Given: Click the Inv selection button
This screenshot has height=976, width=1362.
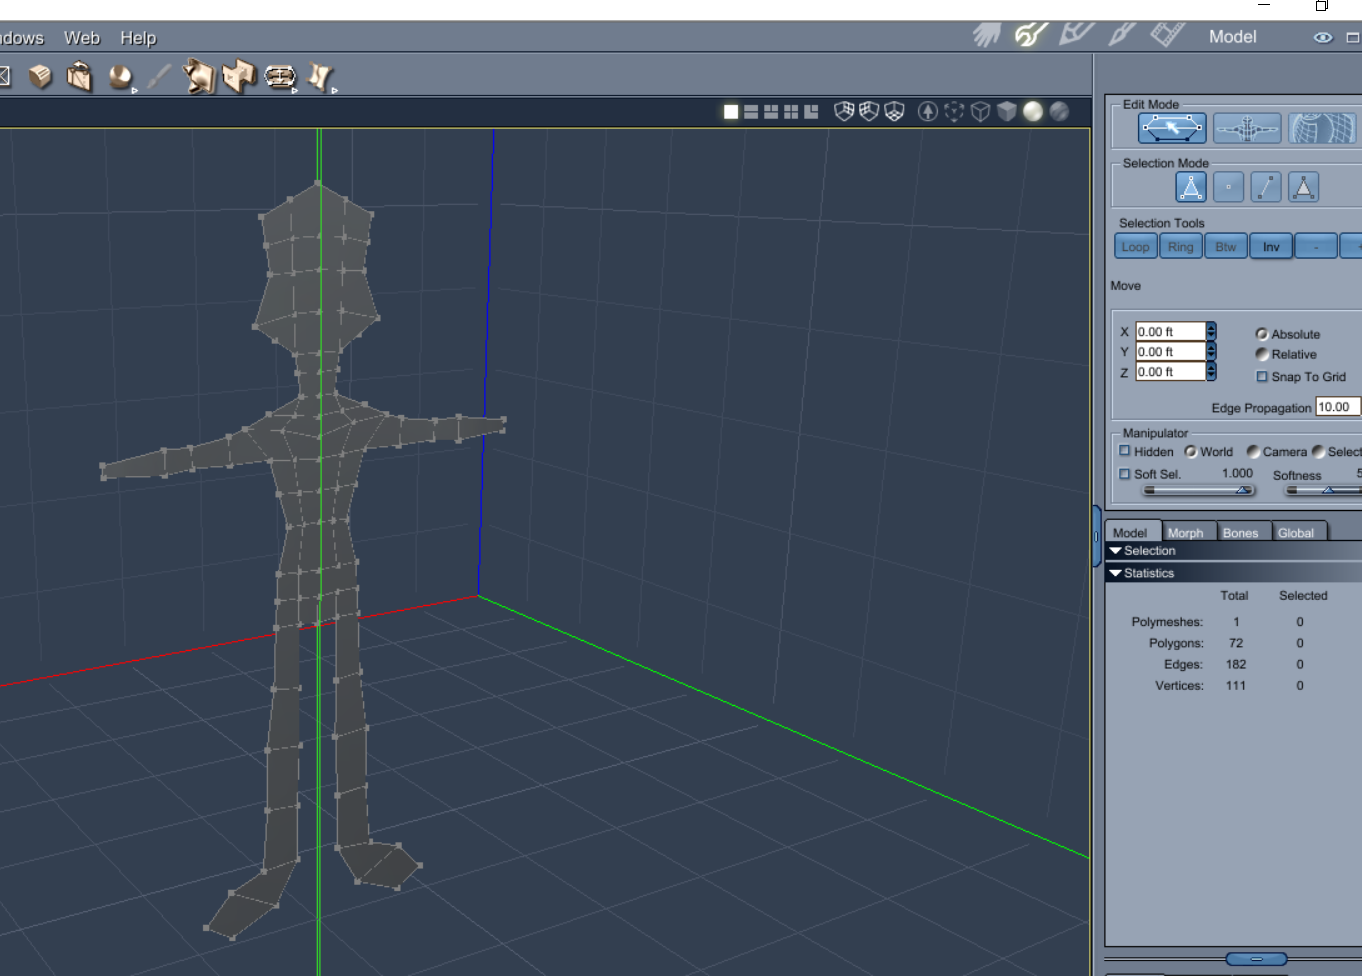Looking at the screenshot, I should [1271, 246].
